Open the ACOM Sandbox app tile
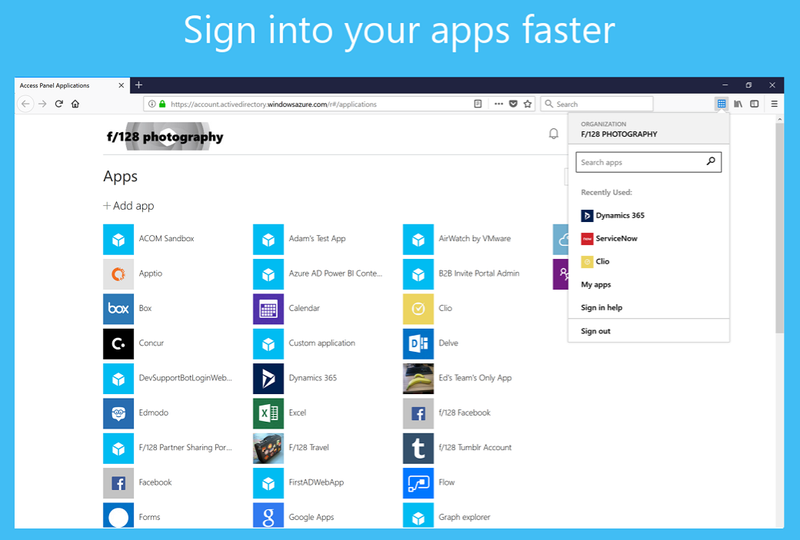 [118, 239]
